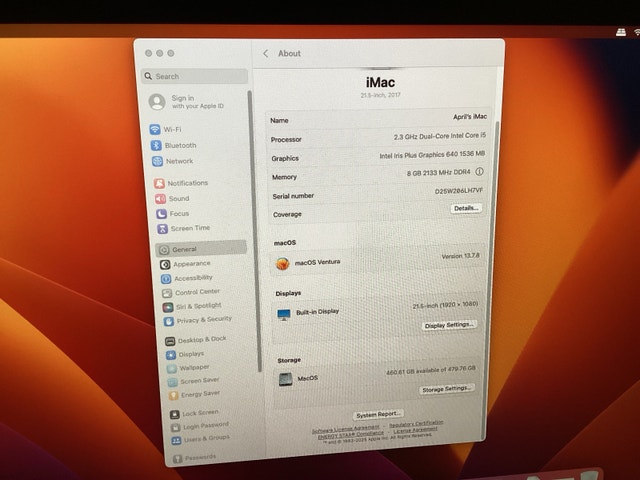Viewport: 640px width, 480px height.
Task: Select the General gear icon
Action: coord(164,250)
